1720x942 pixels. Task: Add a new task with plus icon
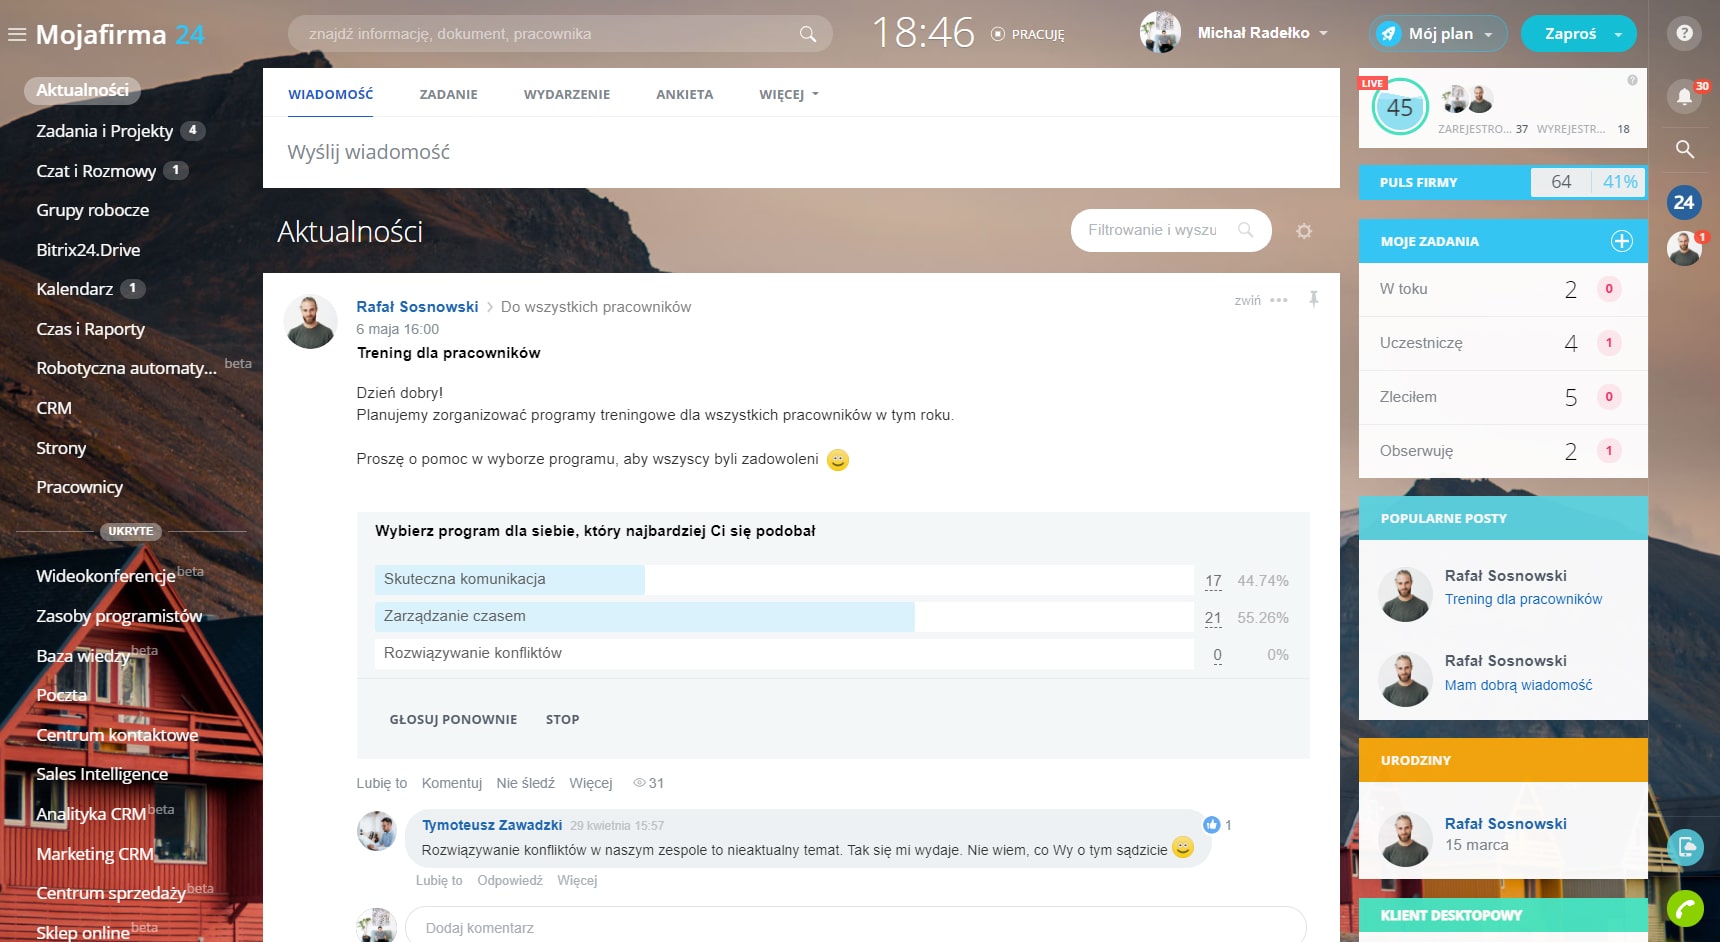(1621, 241)
